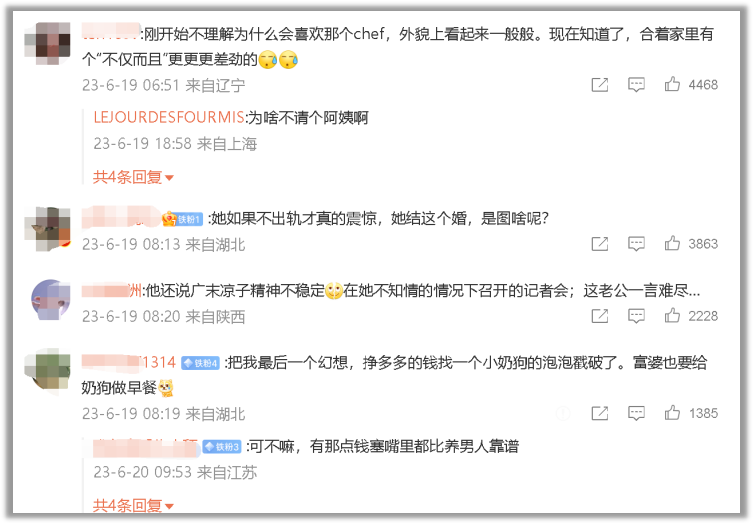The height and width of the screenshot is (524, 753).
Task: Expand 共4条回复 under LEJOURDESFOURMIS reply
Action: pyautogui.click(x=133, y=177)
